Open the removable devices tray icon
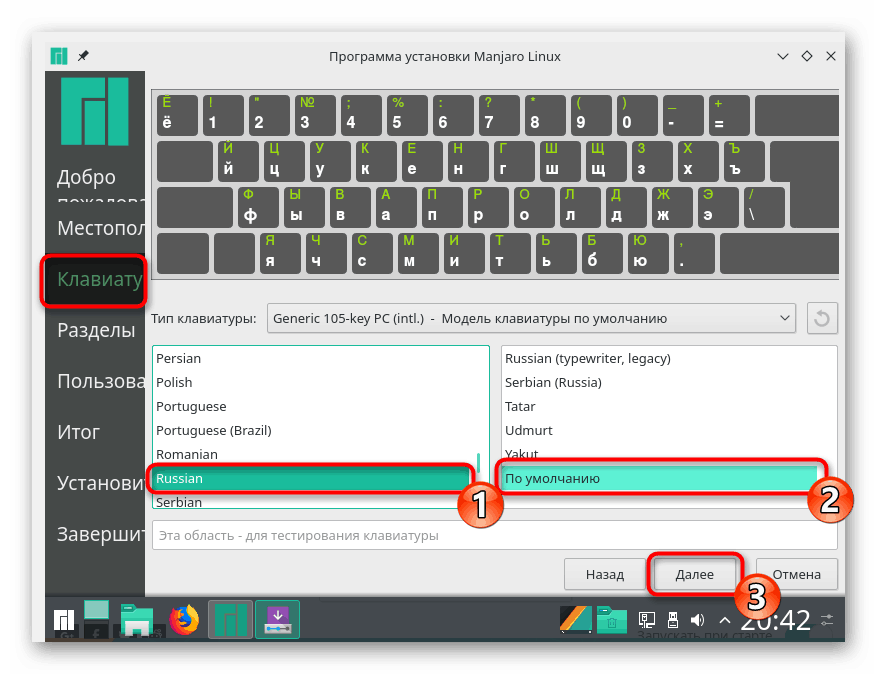 [673, 620]
